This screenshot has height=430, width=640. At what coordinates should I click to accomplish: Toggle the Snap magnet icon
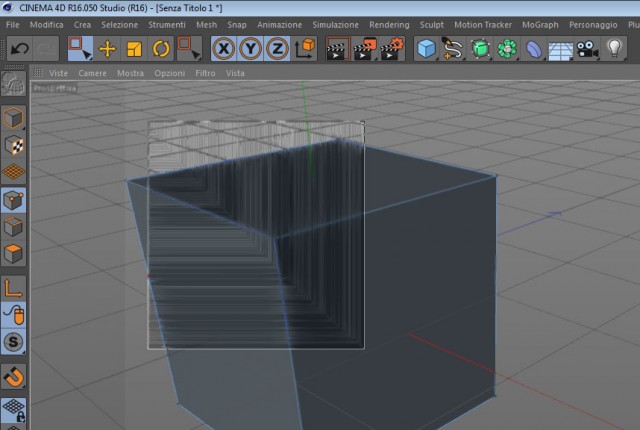coord(13,377)
